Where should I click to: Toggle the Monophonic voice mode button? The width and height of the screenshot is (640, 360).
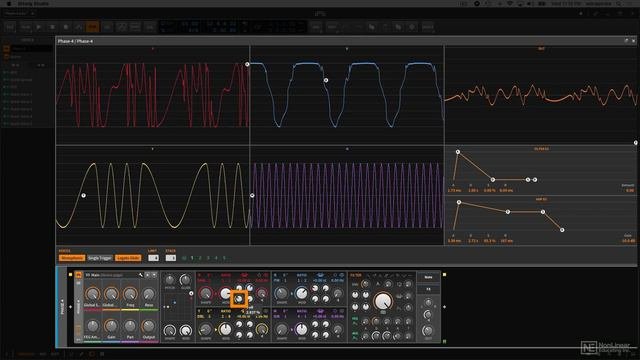pos(72,258)
